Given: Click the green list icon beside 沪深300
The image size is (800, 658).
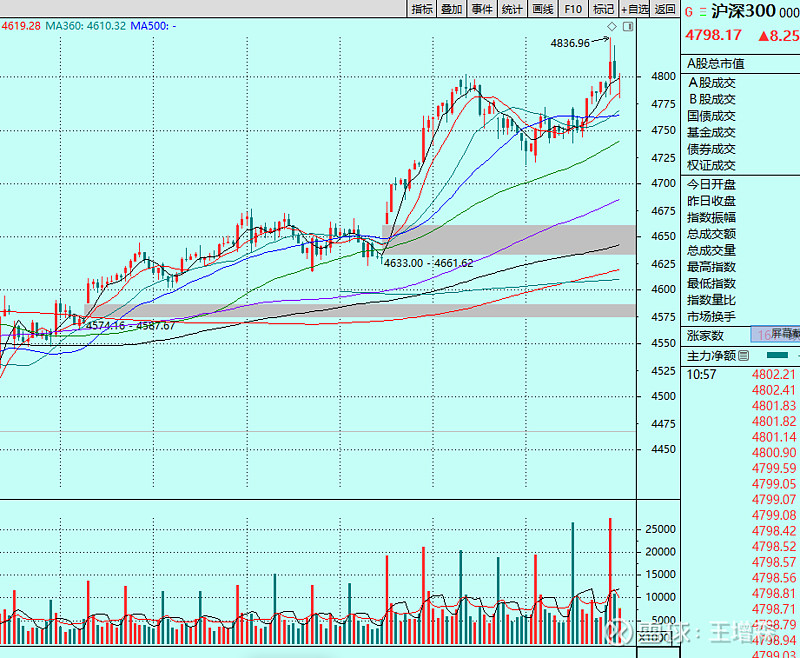Looking at the screenshot, I should pos(702,11).
